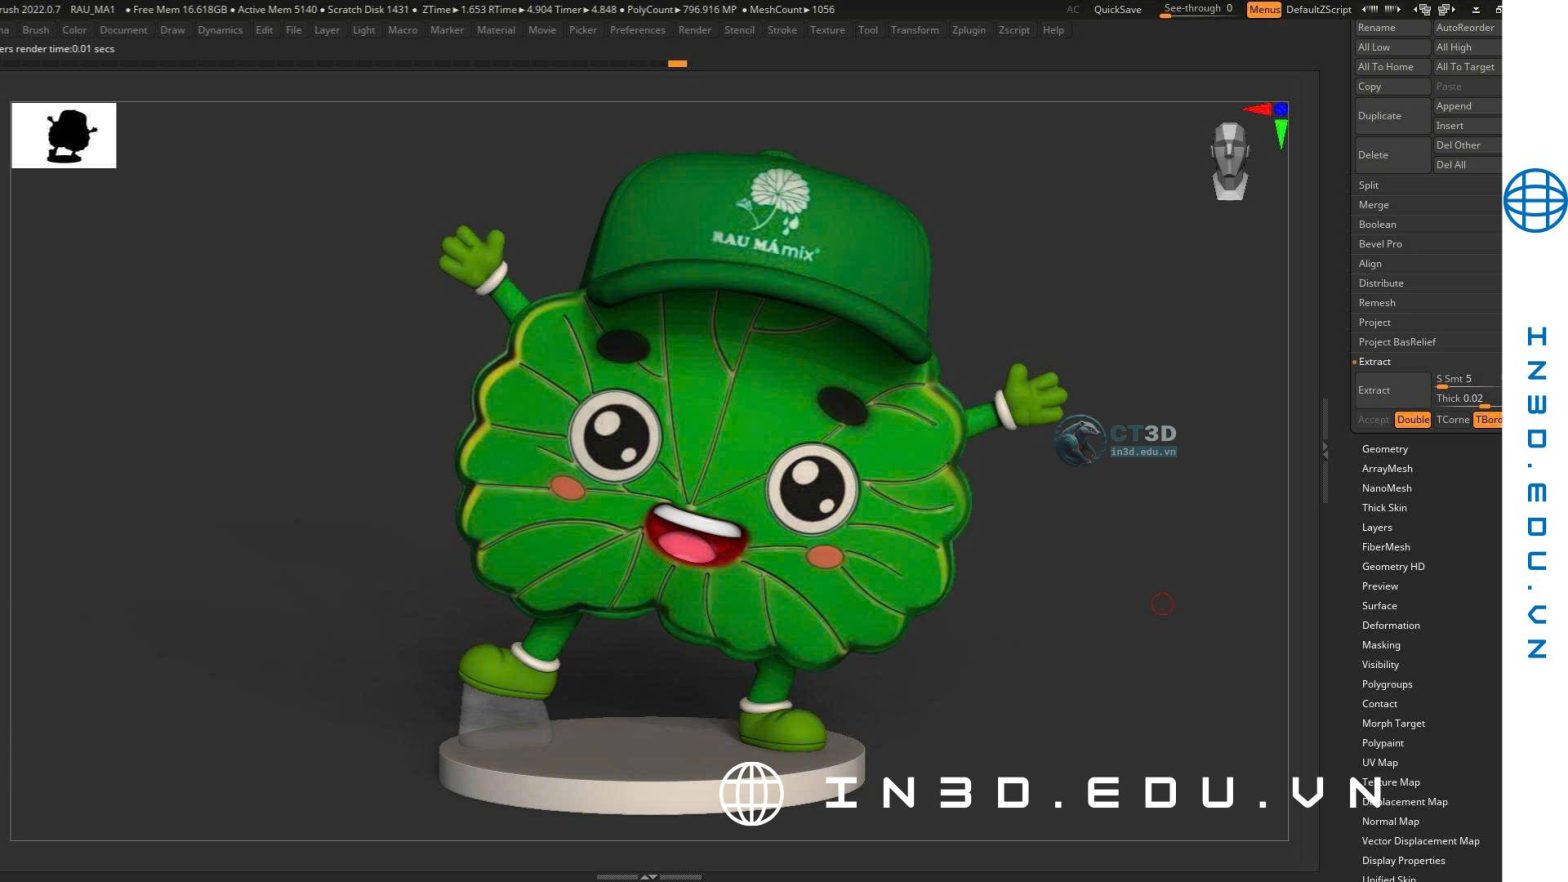Click All To Home button
Viewport: 1568px width, 882px height.
coord(1392,67)
